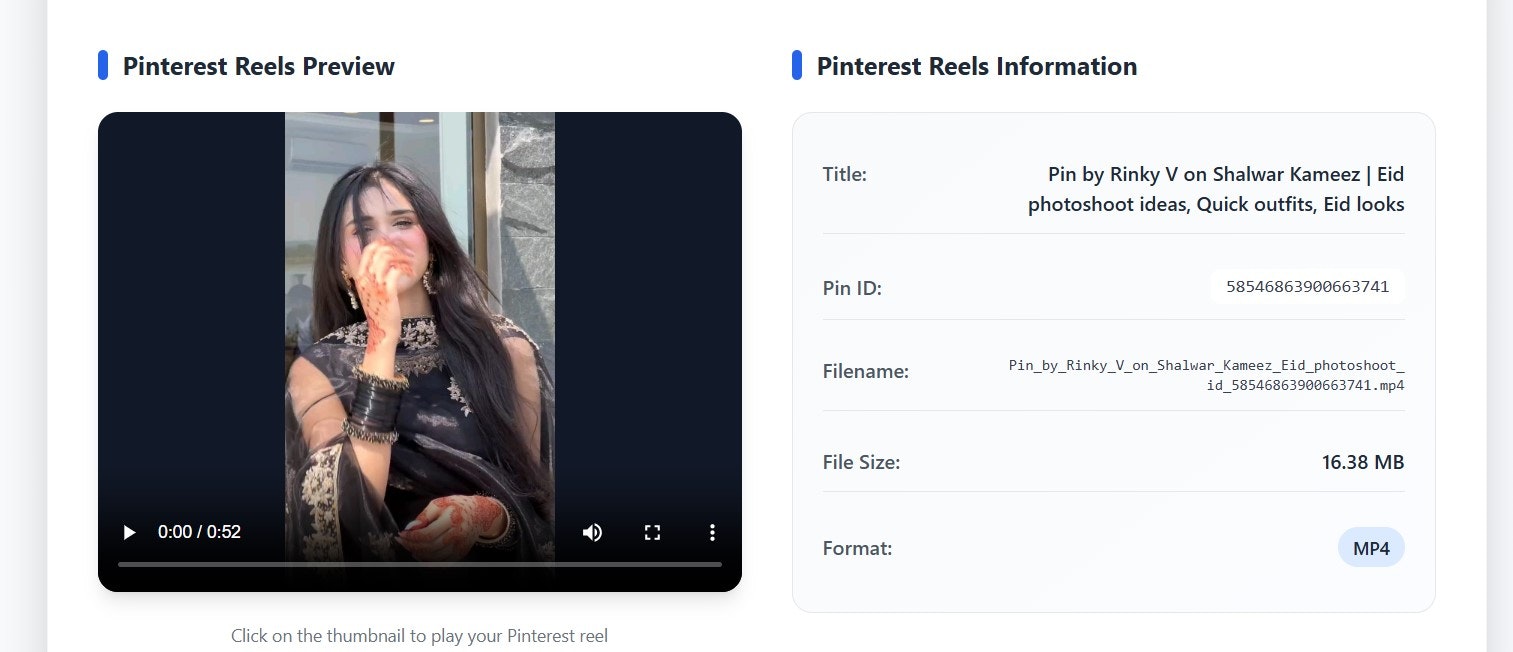Select the Pinterest Reels Preview heading
The width and height of the screenshot is (1513, 652).
pyautogui.click(x=258, y=66)
